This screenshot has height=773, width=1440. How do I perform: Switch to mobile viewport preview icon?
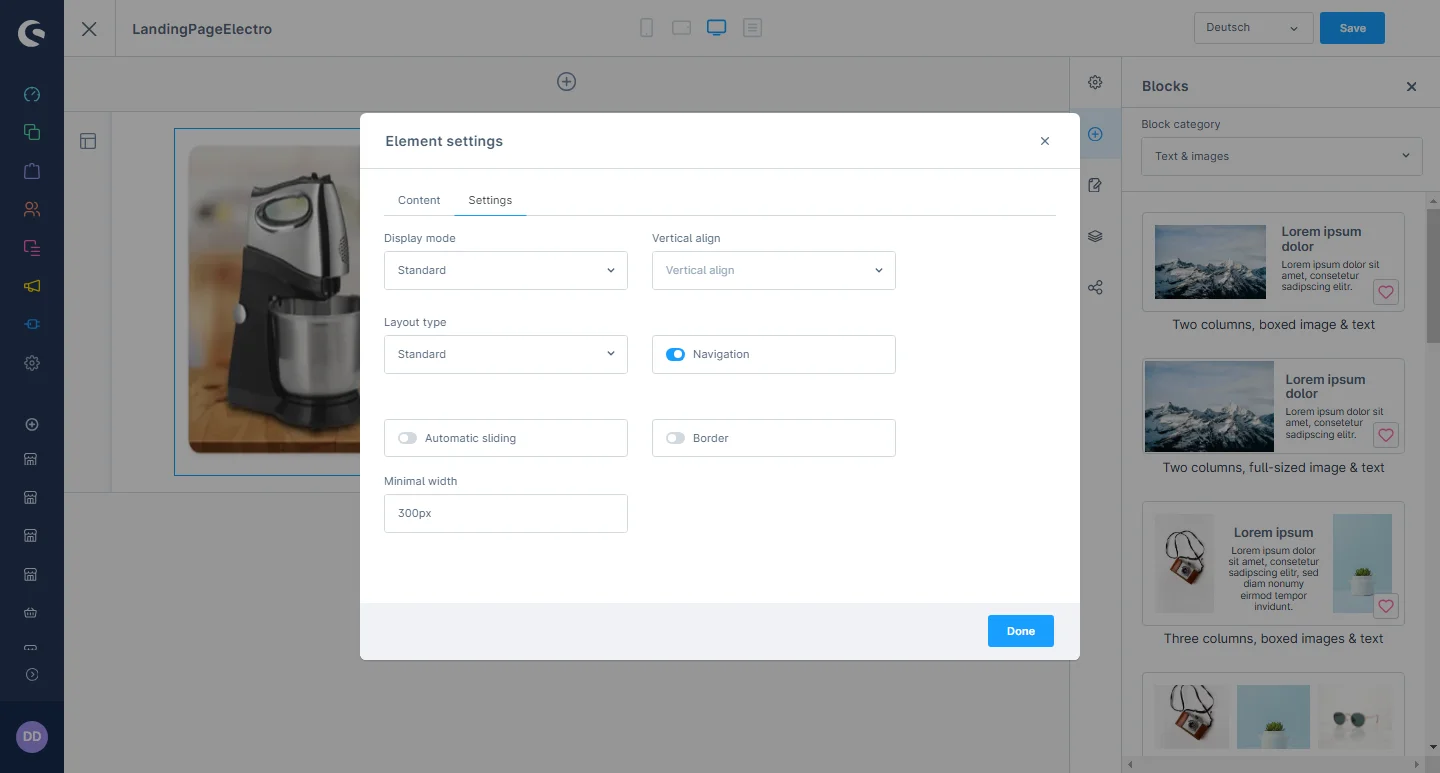tap(647, 28)
